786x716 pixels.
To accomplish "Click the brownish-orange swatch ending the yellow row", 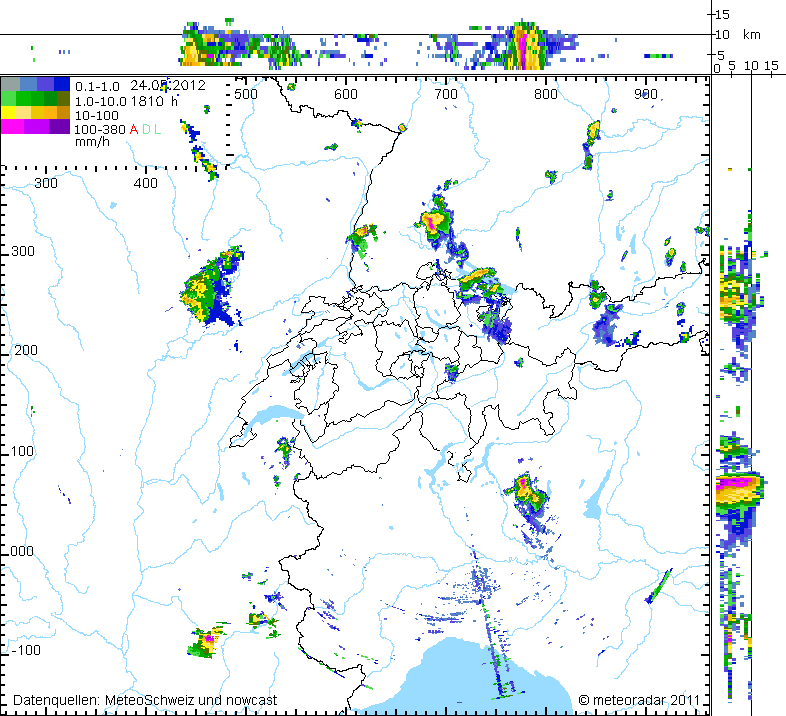I will (x=64, y=112).
